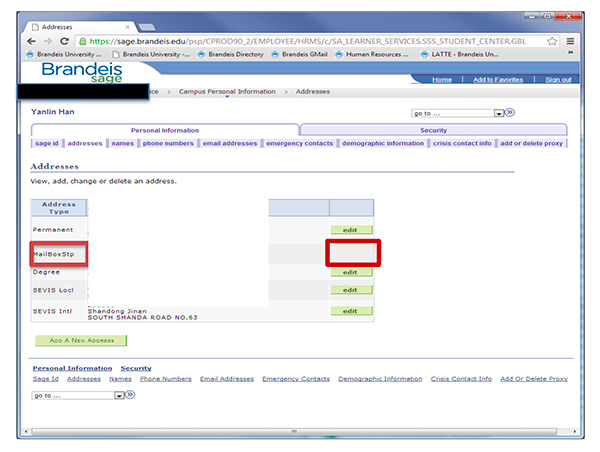Click Add A New Address button
The image size is (600, 452).
(x=81, y=340)
